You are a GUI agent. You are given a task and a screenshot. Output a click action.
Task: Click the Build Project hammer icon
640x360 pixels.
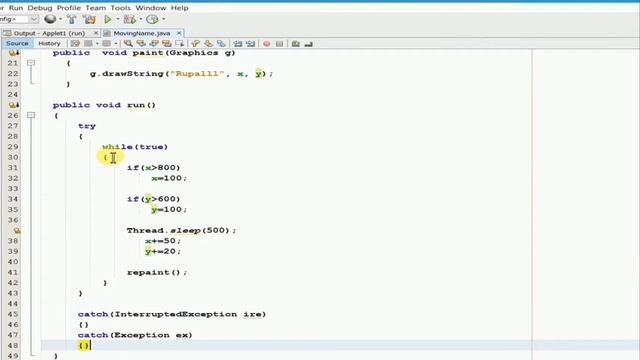pyautogui.click(x=71, y=19)
